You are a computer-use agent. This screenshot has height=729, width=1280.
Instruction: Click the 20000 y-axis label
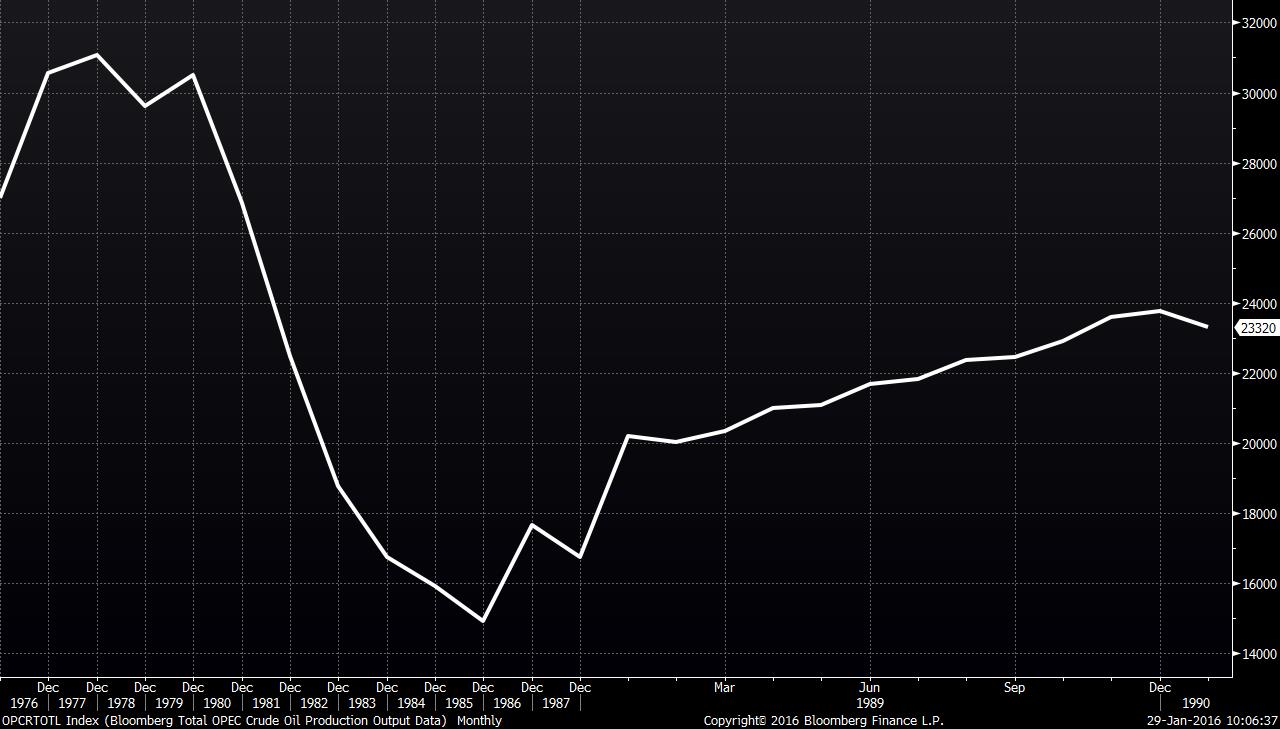[x=1257, y=444]
